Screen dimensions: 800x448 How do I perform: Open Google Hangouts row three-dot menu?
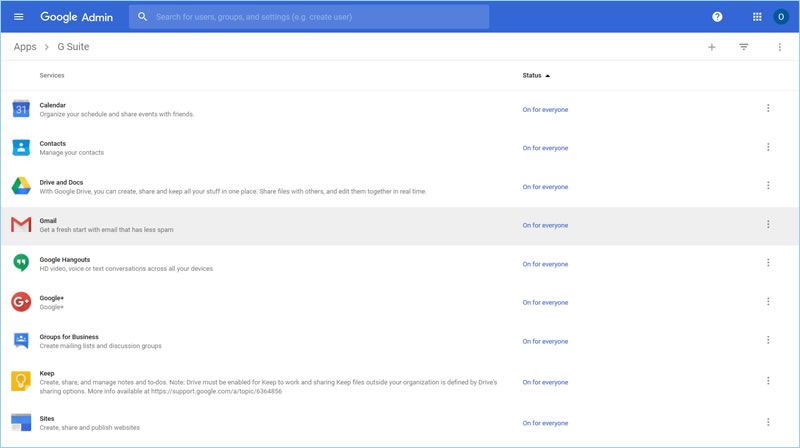(x=768, y=262)
